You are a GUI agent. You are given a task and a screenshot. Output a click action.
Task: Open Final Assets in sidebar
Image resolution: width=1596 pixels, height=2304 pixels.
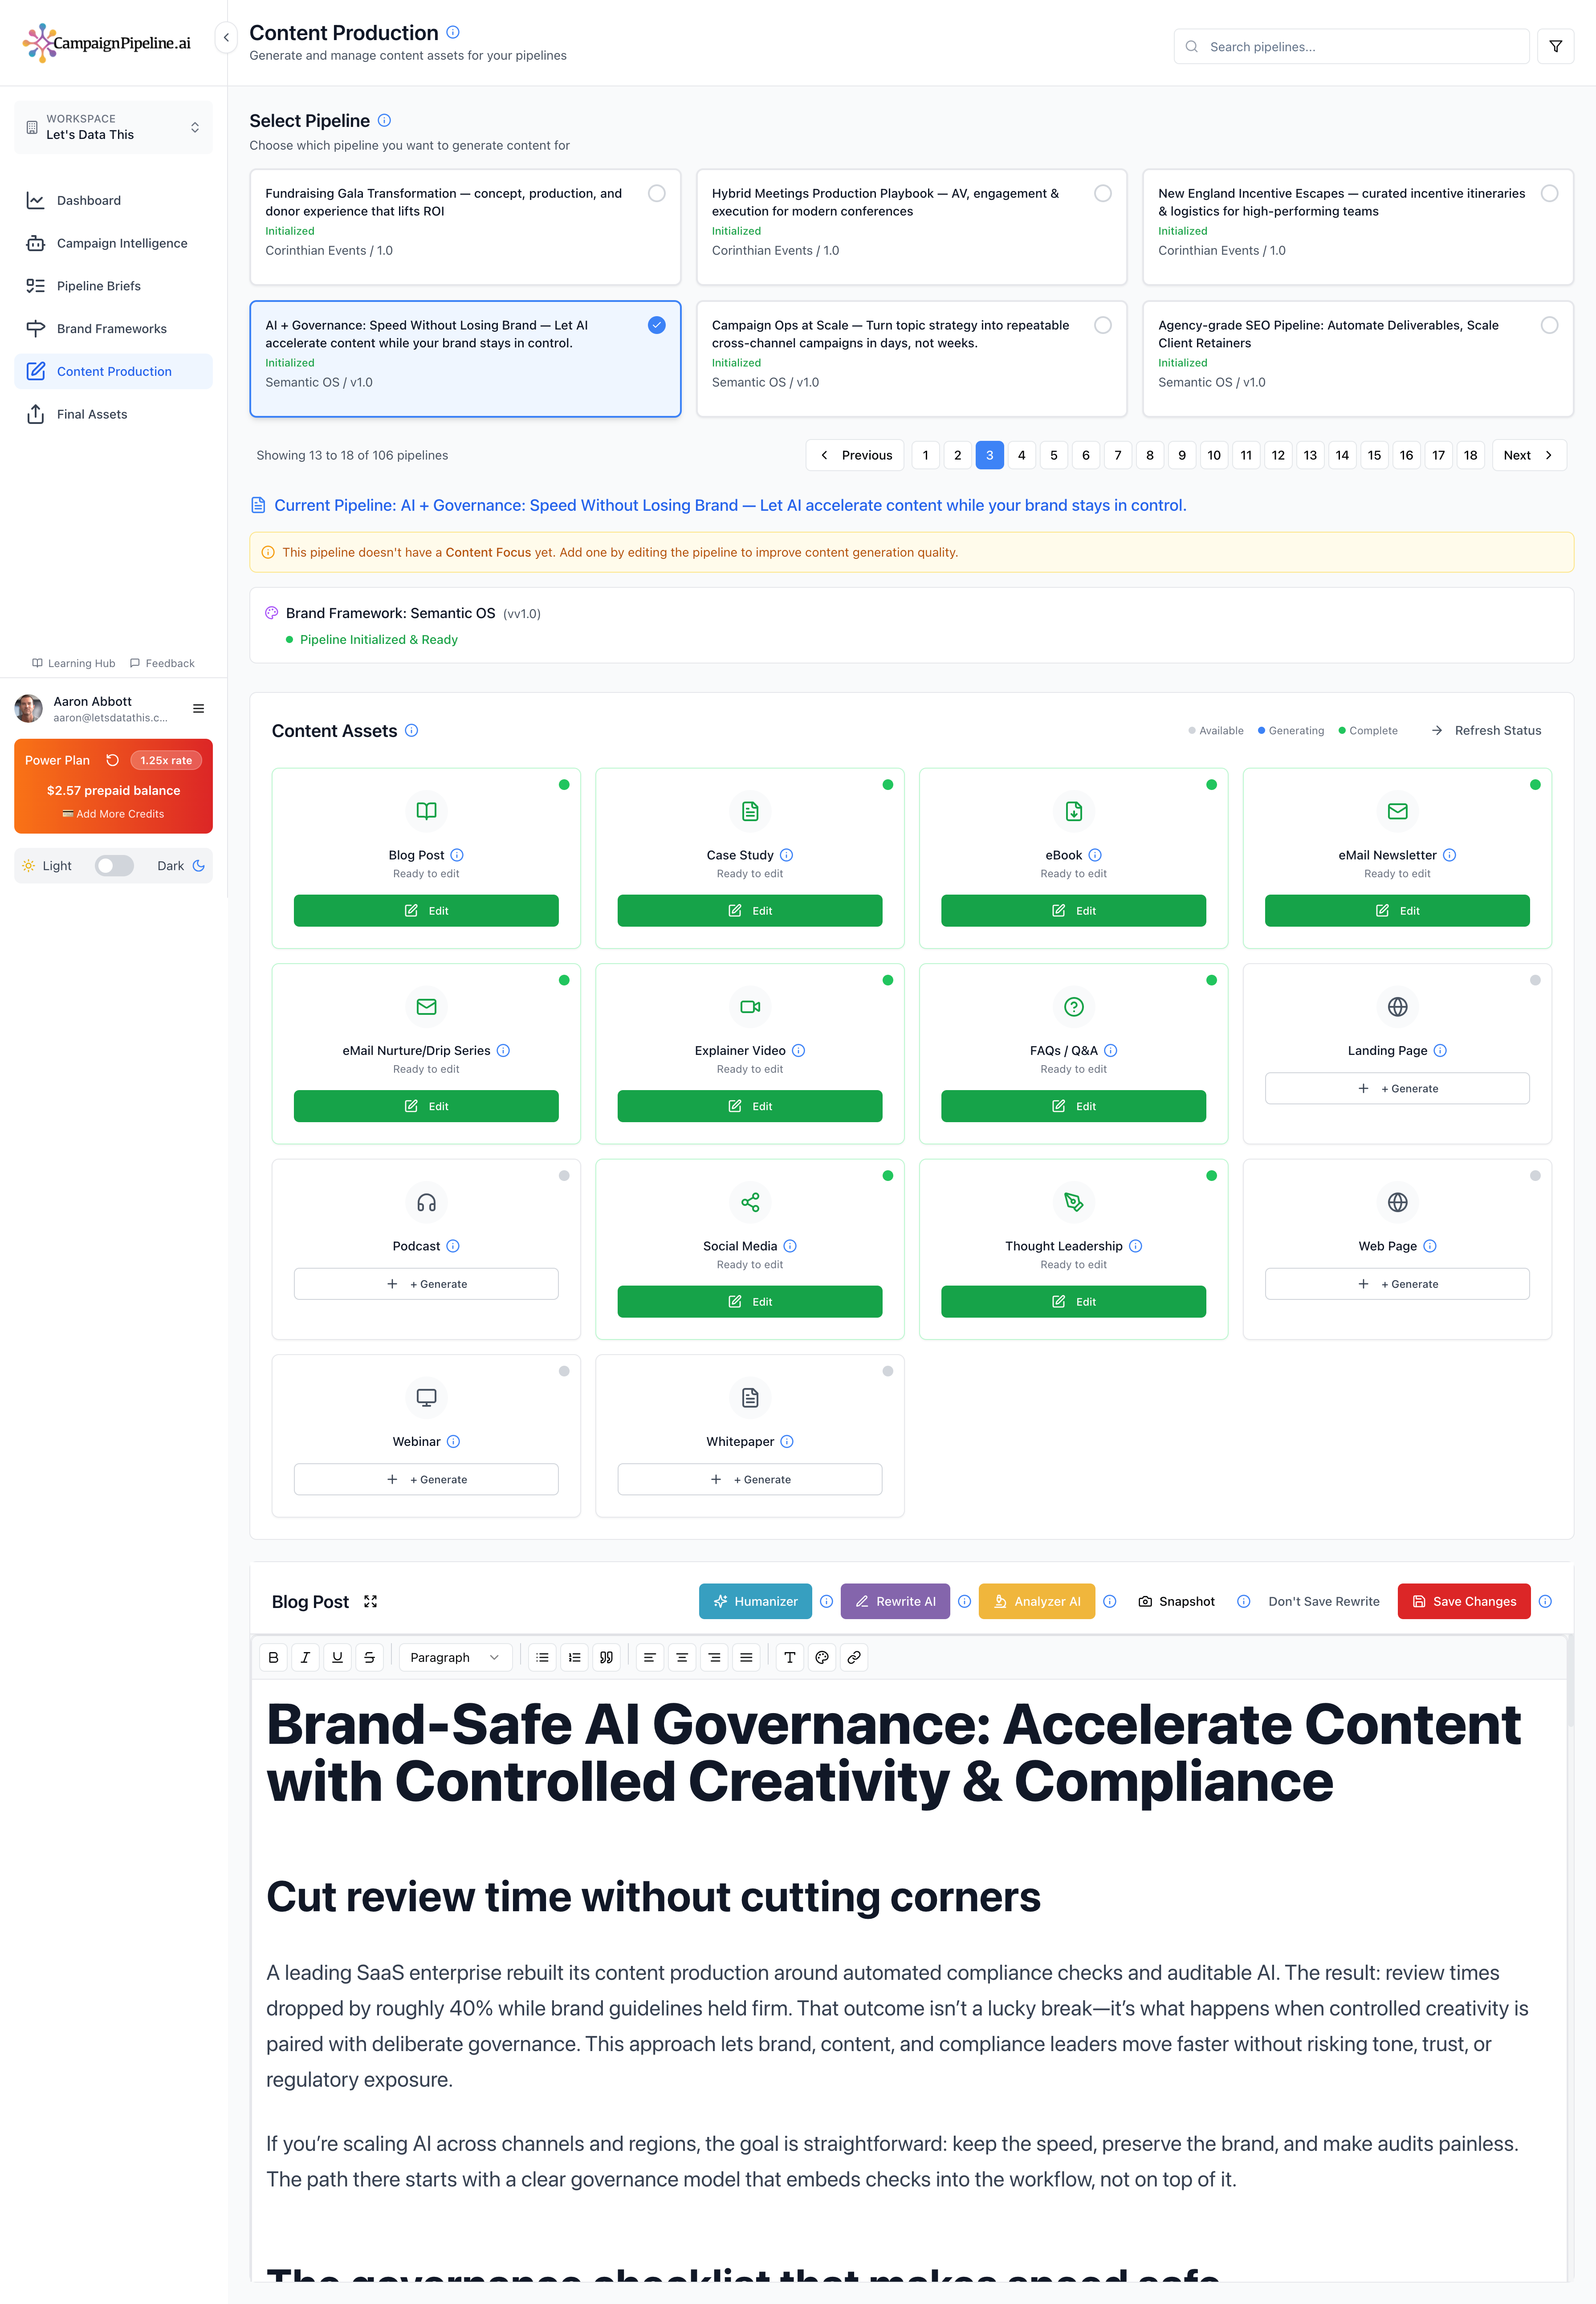pyautogui.click(x=113, y=414)
